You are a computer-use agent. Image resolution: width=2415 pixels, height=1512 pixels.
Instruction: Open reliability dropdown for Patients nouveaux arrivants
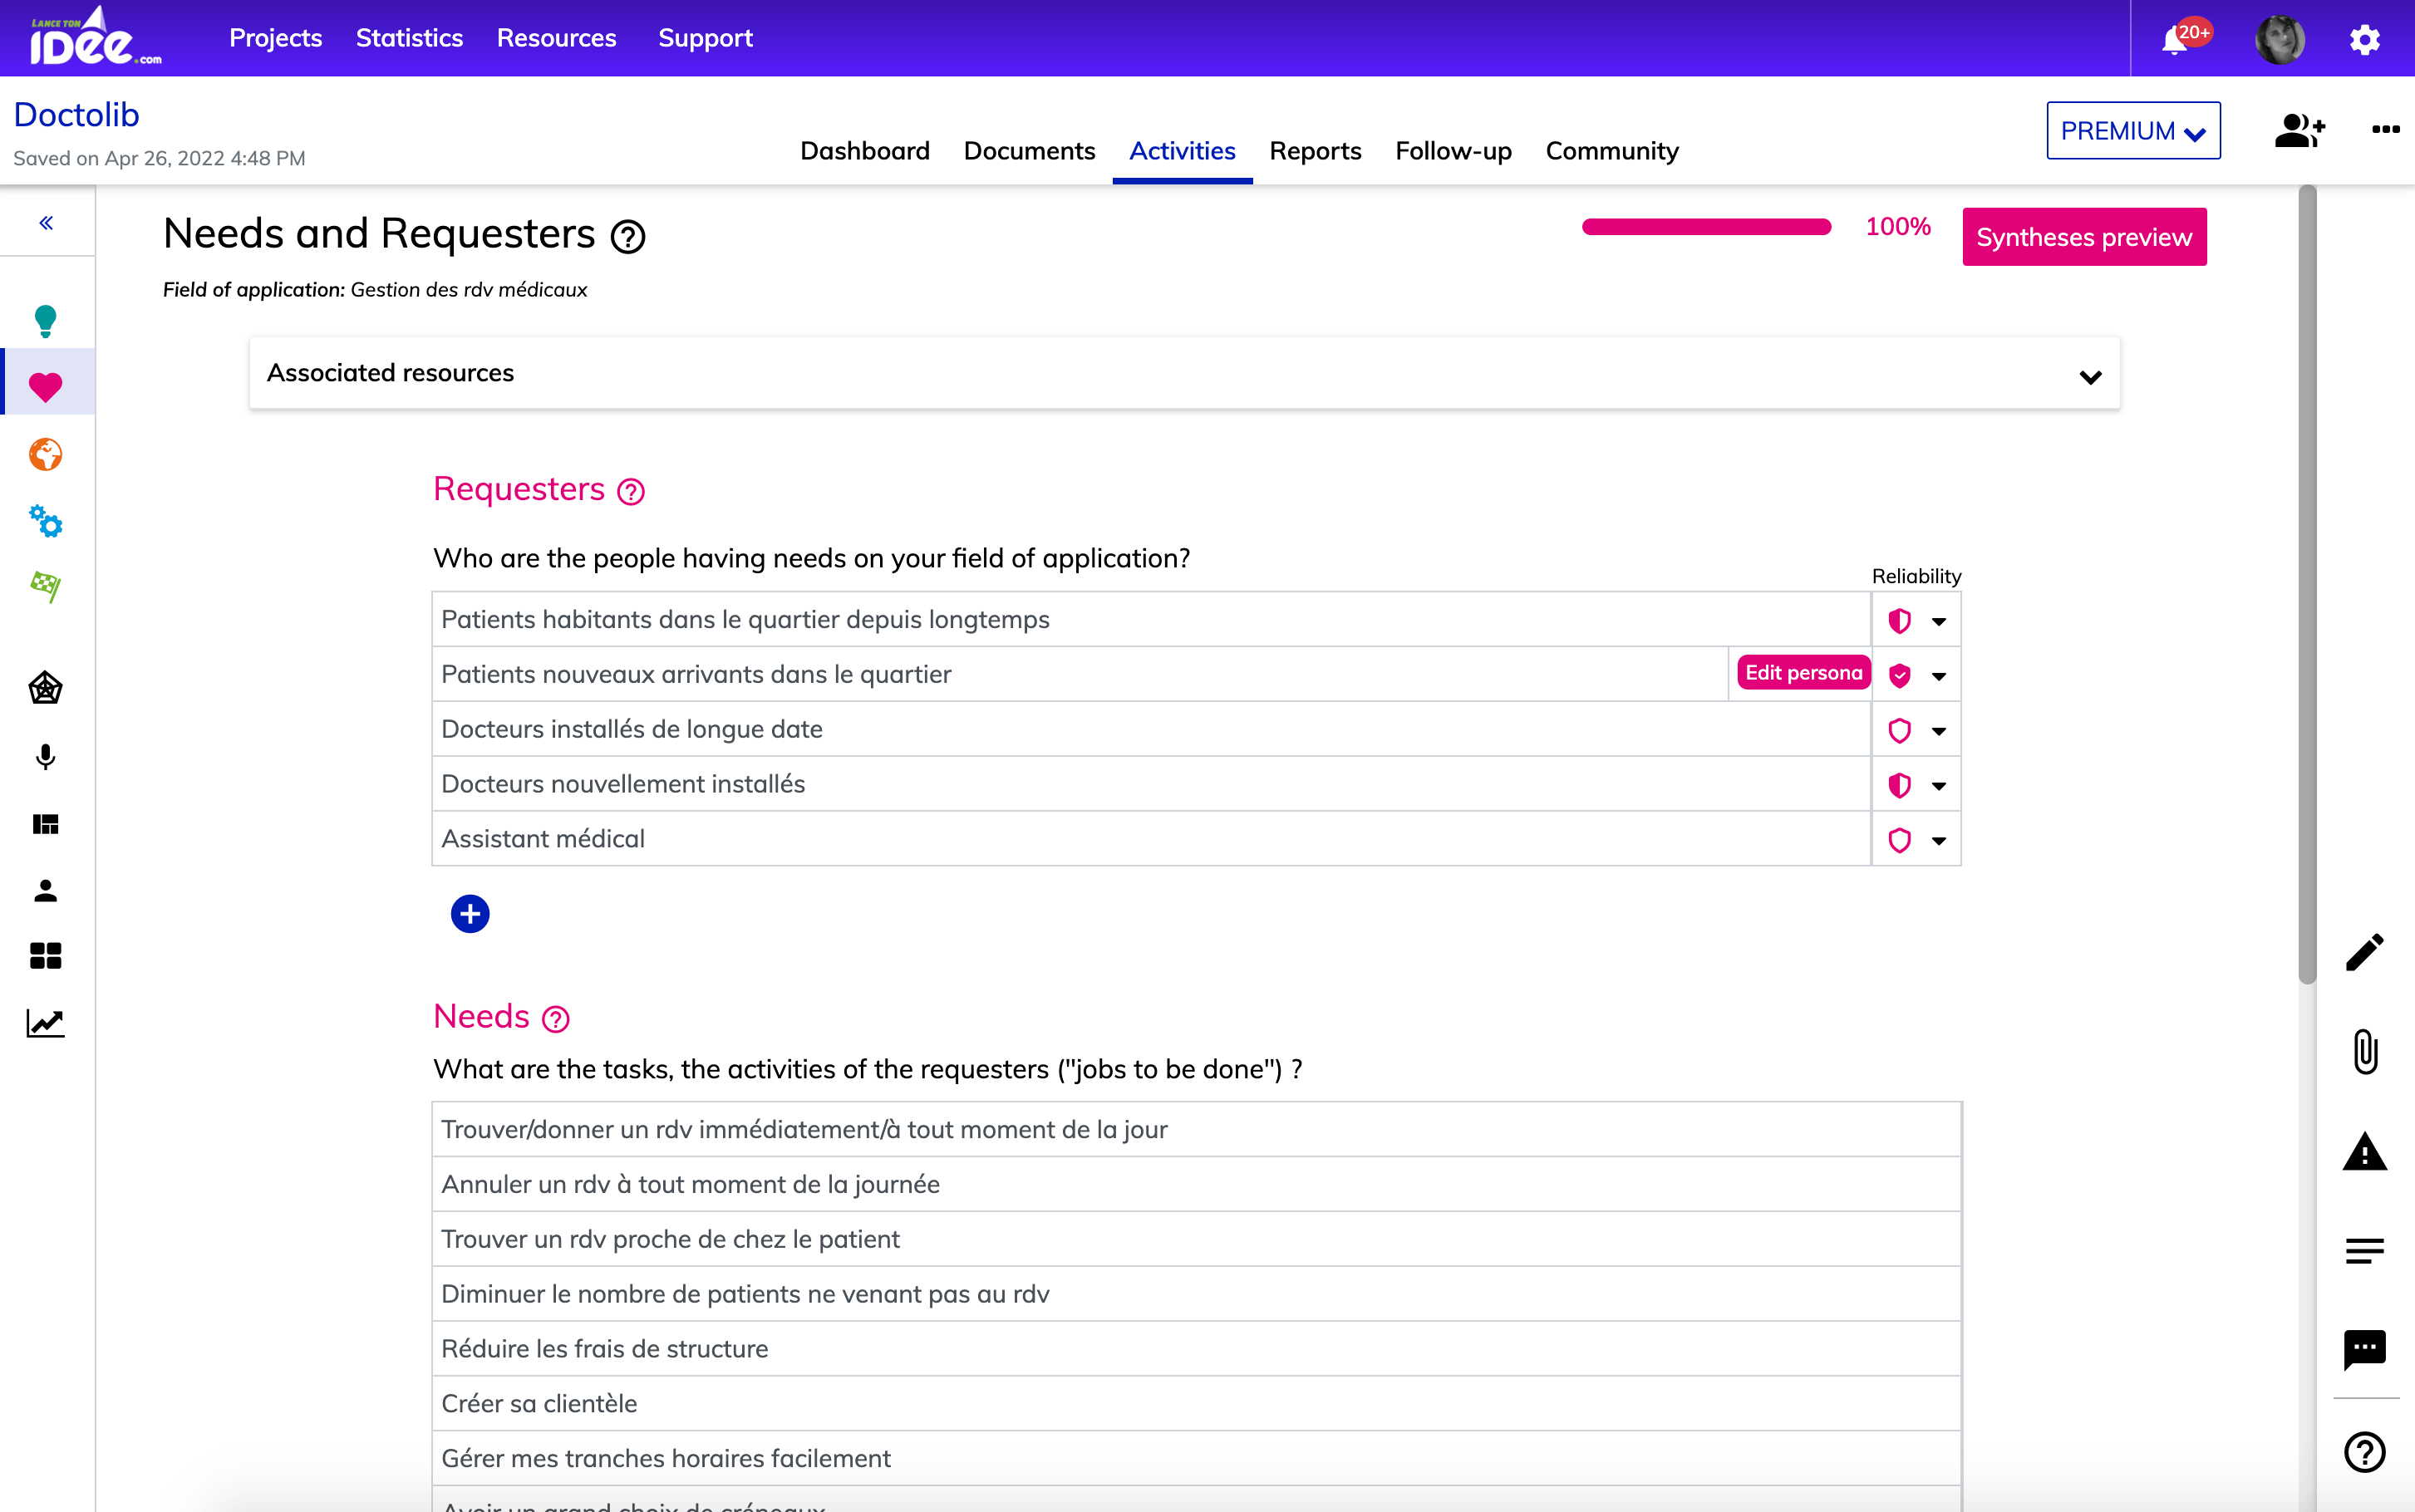[x=1938, y=676]
